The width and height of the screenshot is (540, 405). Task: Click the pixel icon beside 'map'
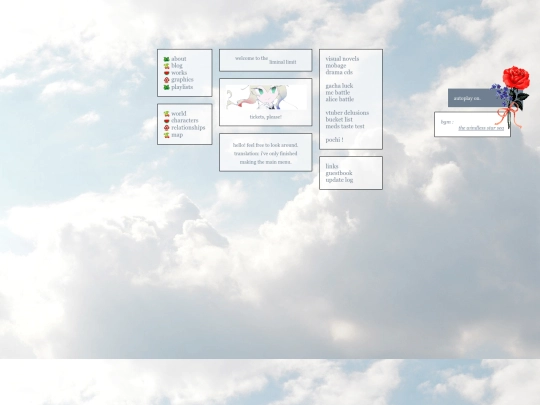point(166,135)
